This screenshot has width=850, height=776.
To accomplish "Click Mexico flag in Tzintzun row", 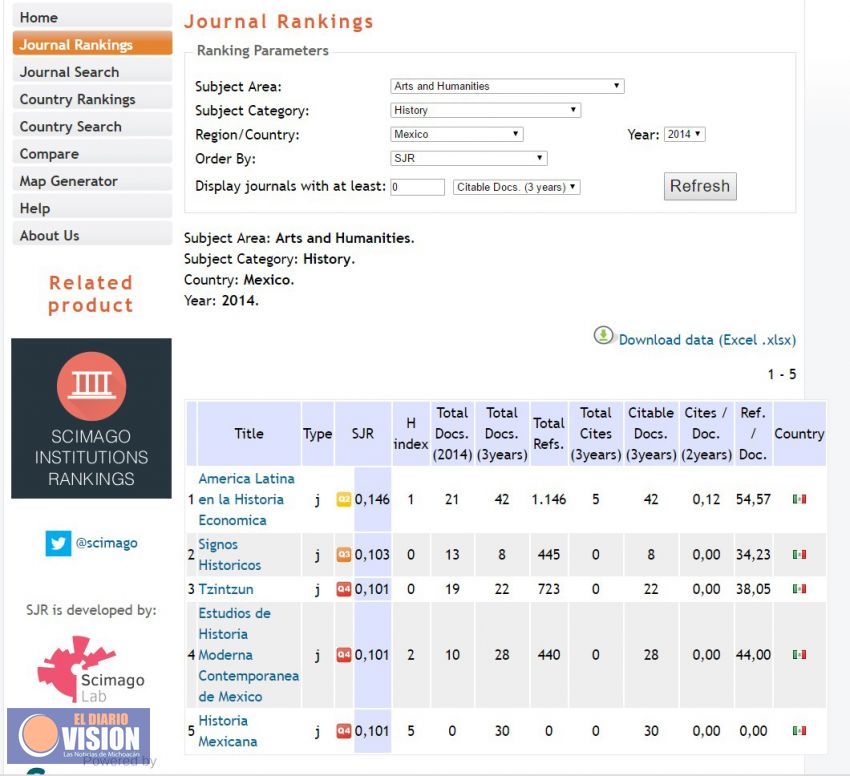I will [x=799, y=589].
